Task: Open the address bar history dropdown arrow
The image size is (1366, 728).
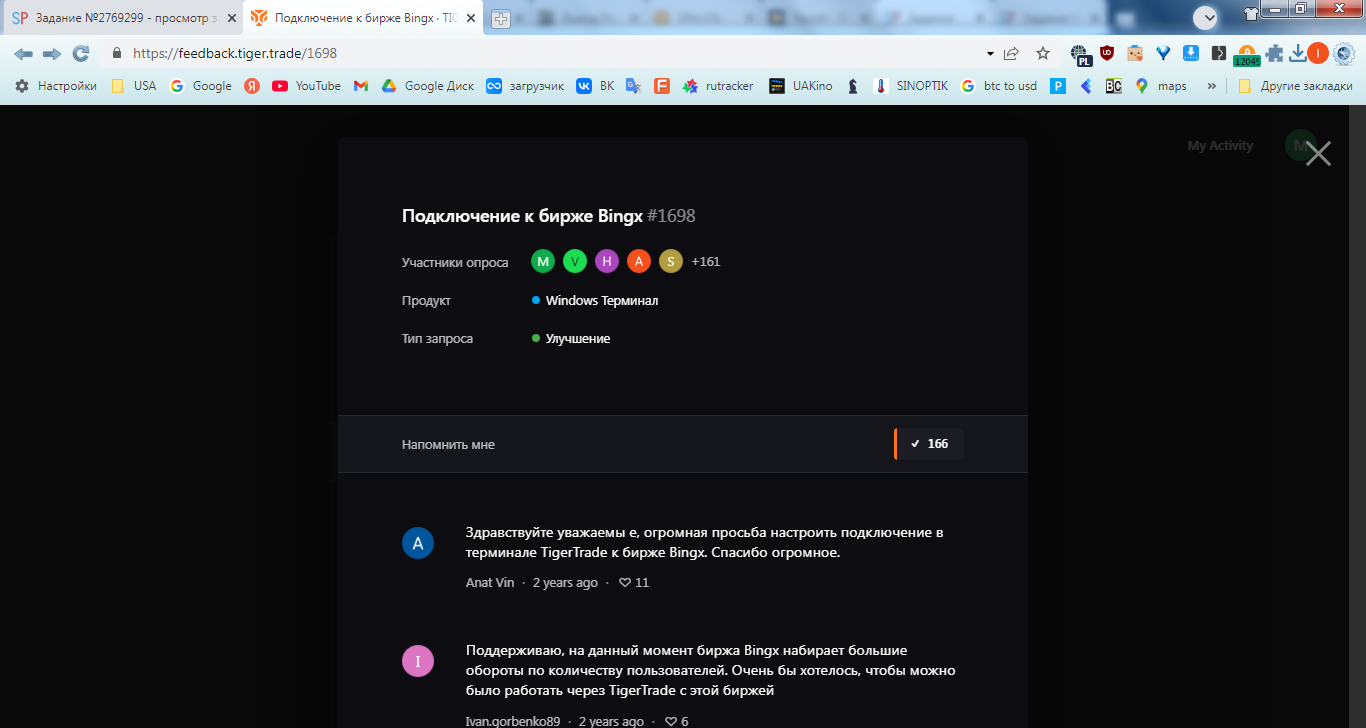Action: 990,54
